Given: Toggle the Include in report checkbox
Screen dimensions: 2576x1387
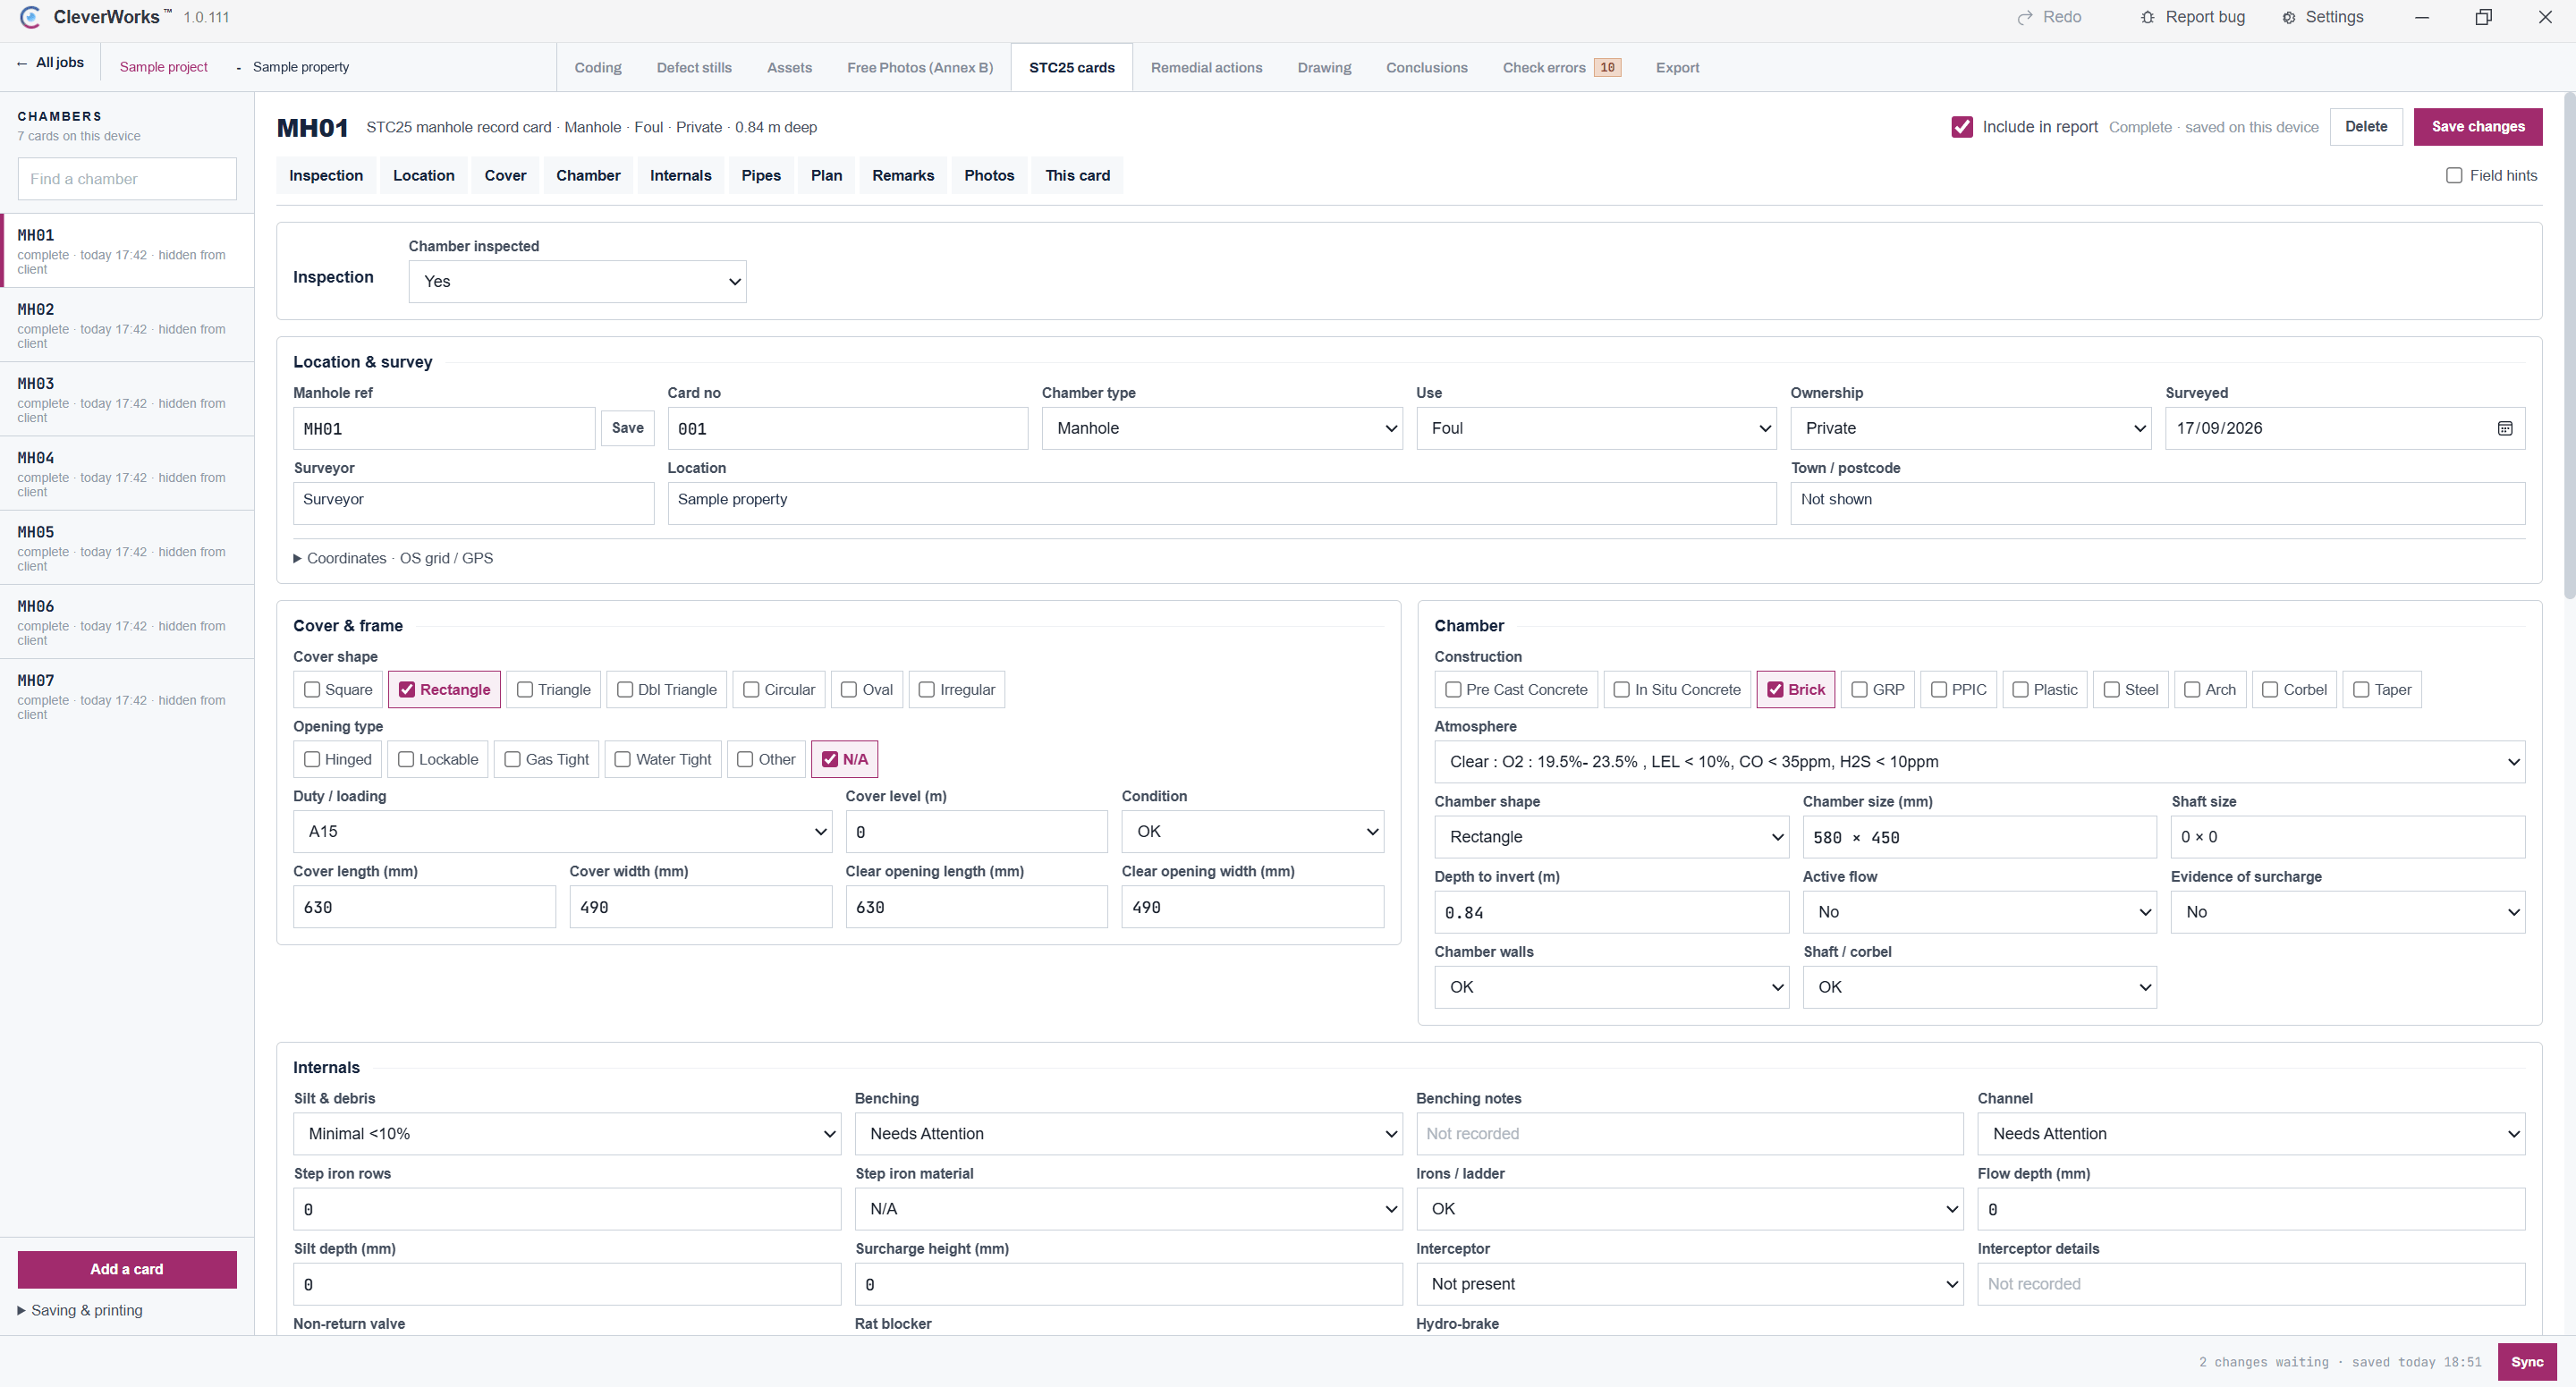Looking at the screenshot, I should point(1962,127).
